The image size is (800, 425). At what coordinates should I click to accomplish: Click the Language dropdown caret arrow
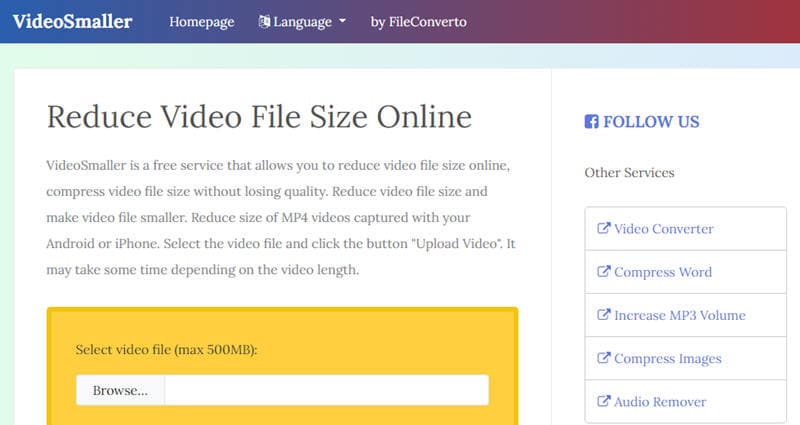(342, 21)
